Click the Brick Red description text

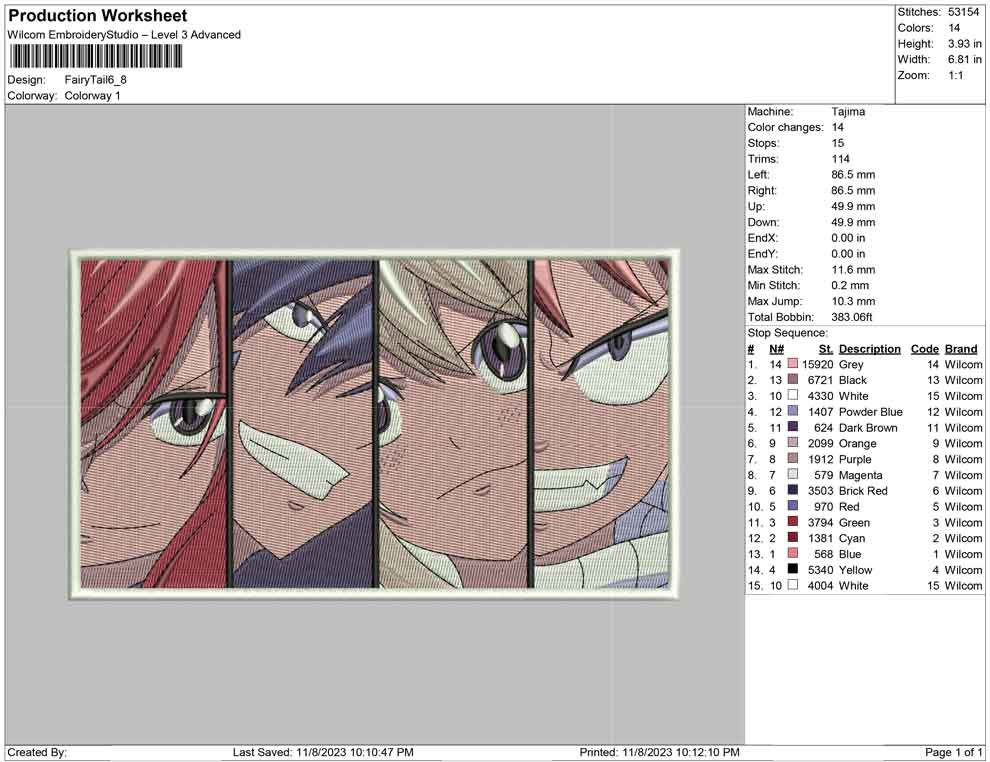(x=862, y=491)
